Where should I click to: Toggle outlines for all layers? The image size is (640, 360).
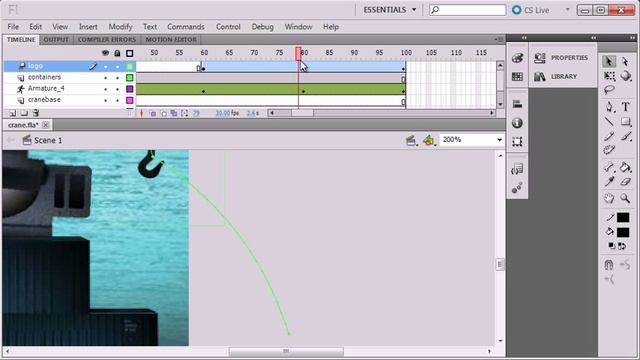tap(130, 53)
